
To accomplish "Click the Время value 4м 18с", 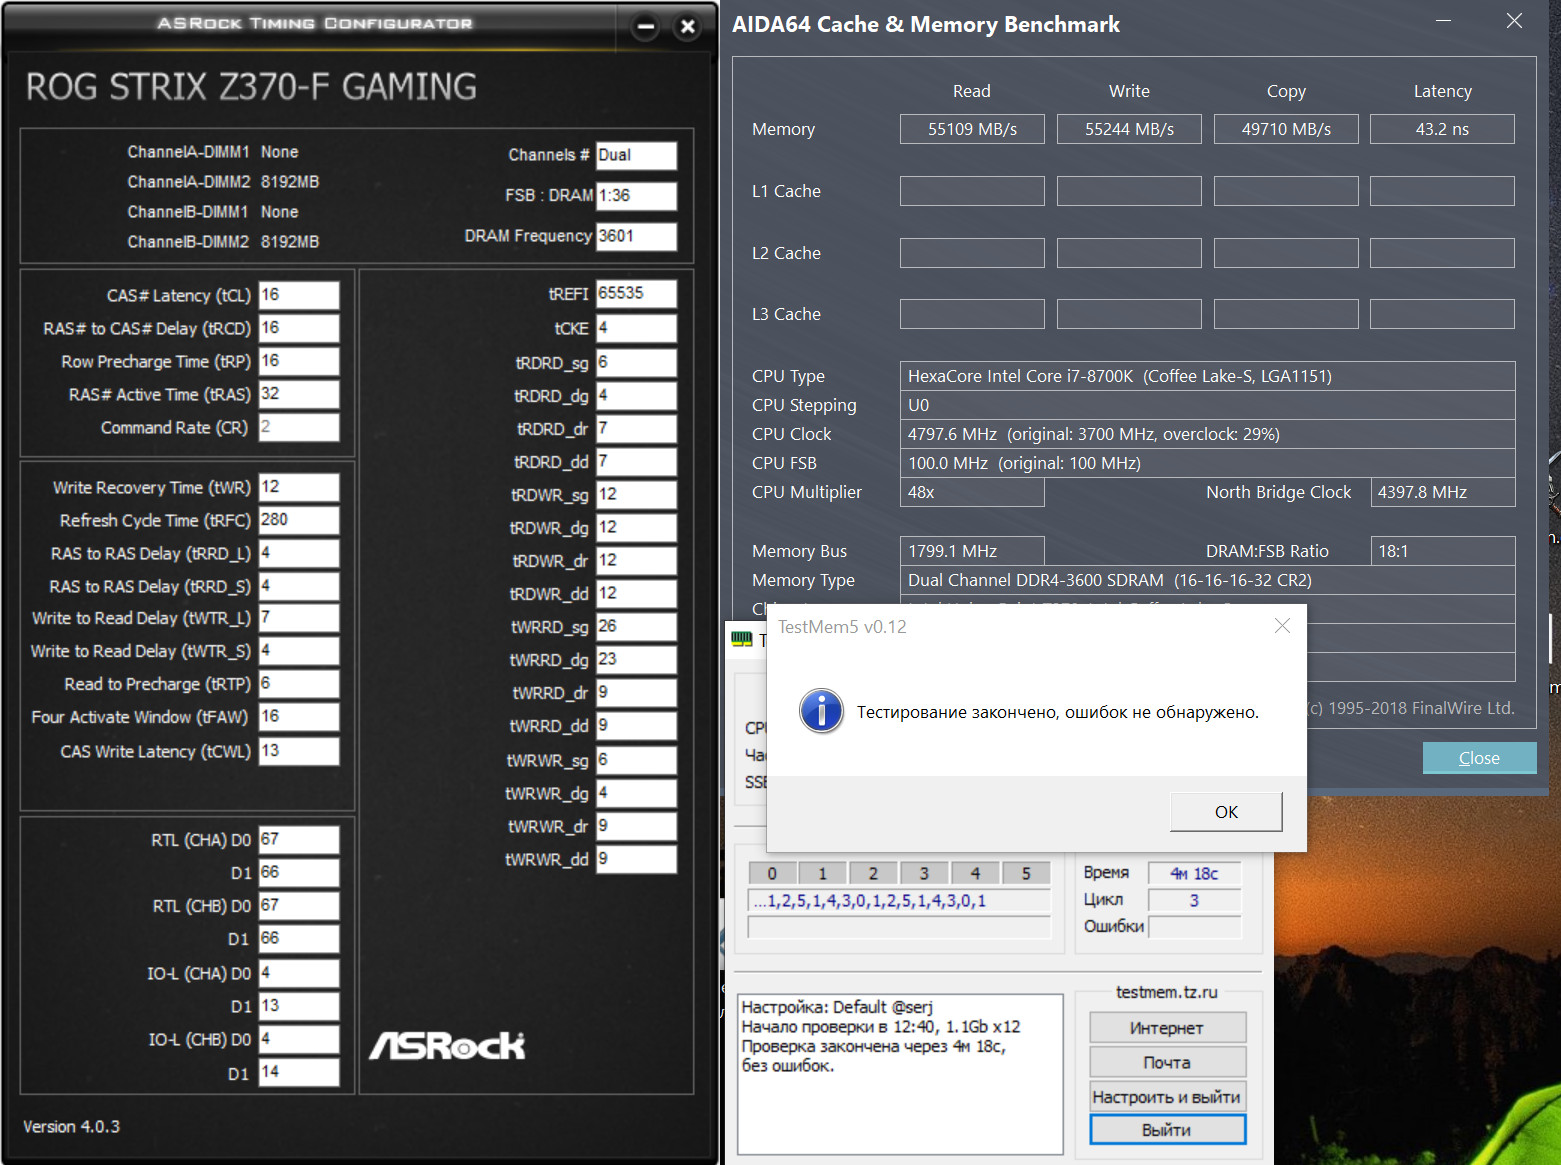I will click(1194, 873).
